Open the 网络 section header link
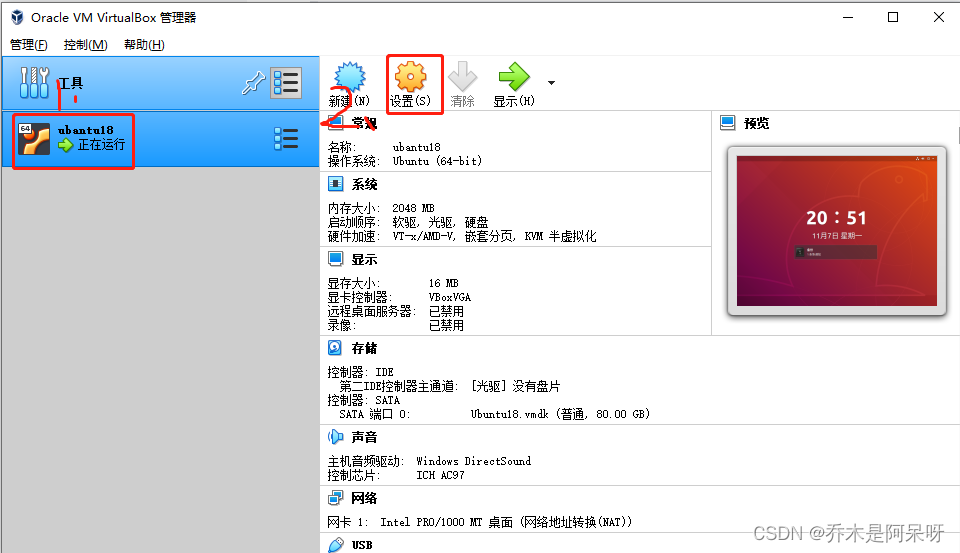 pos(364,498)
